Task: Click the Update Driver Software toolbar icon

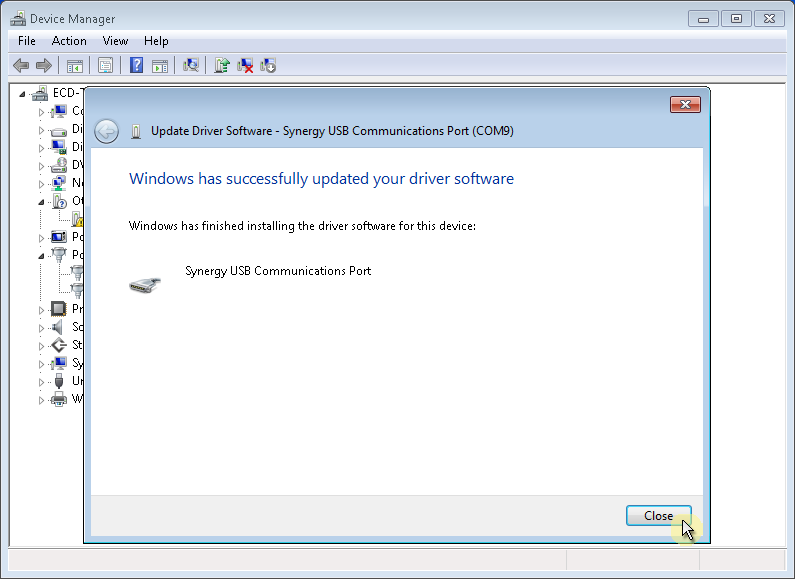Action: point(222,65)
